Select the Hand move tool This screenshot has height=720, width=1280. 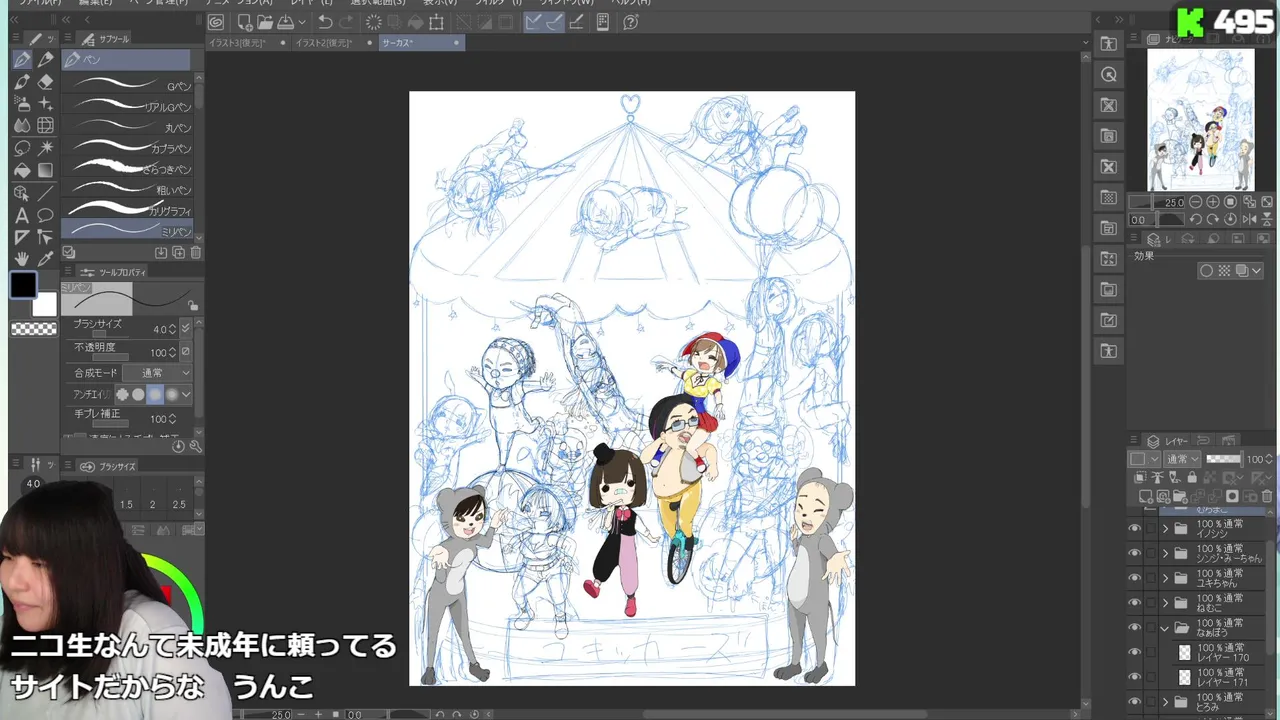22,259
